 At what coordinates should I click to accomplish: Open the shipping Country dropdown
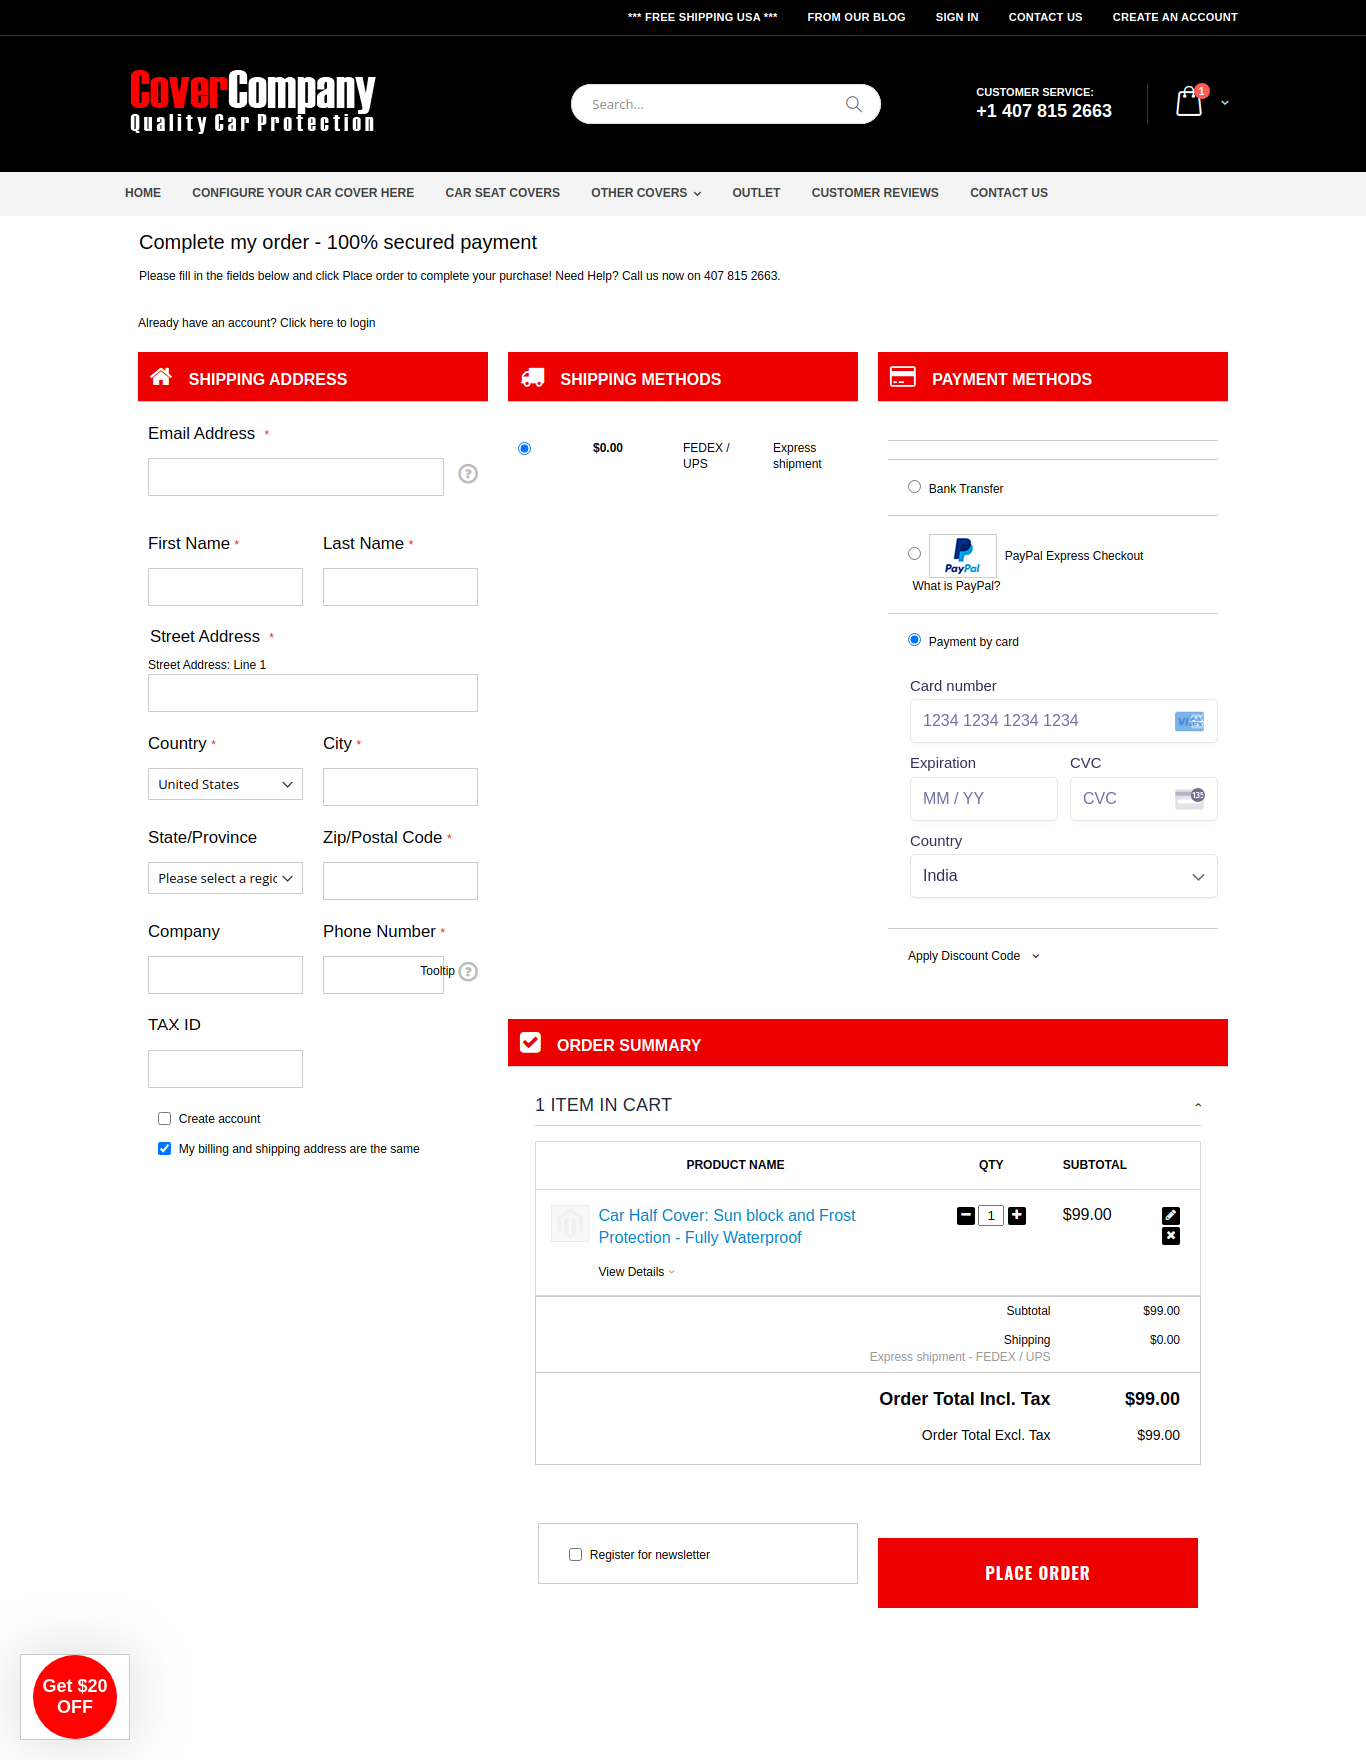tap(225, 785)
